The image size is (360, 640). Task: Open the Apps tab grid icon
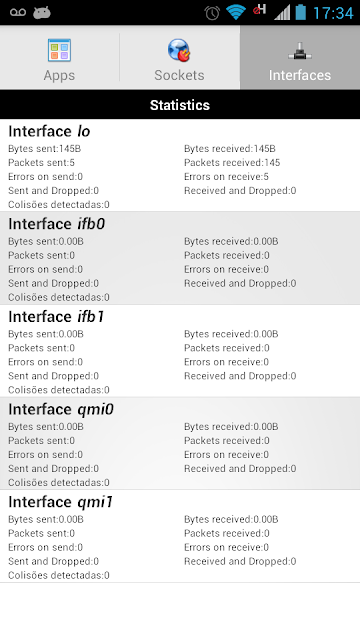coord(59,51)
